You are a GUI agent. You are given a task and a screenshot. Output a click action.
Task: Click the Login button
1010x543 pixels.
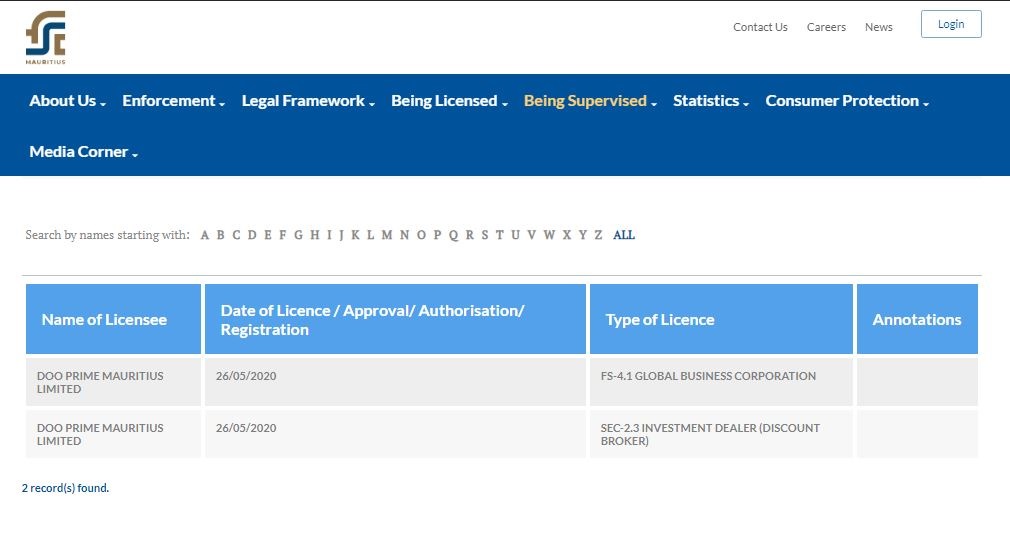click(951, 24)
